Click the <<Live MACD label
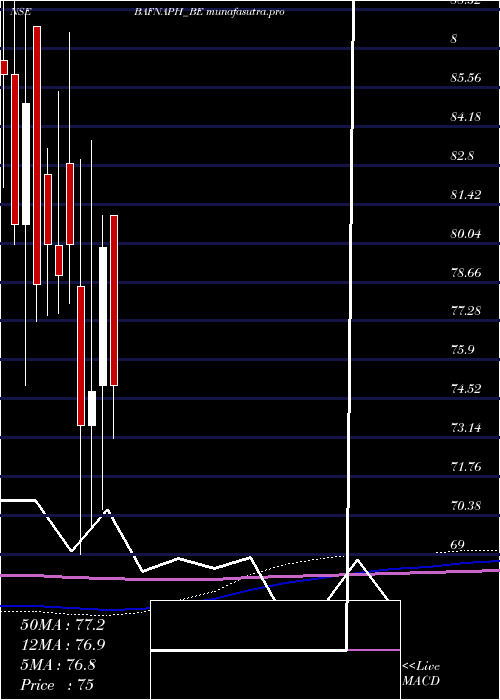500x700 pixels. 421,673
